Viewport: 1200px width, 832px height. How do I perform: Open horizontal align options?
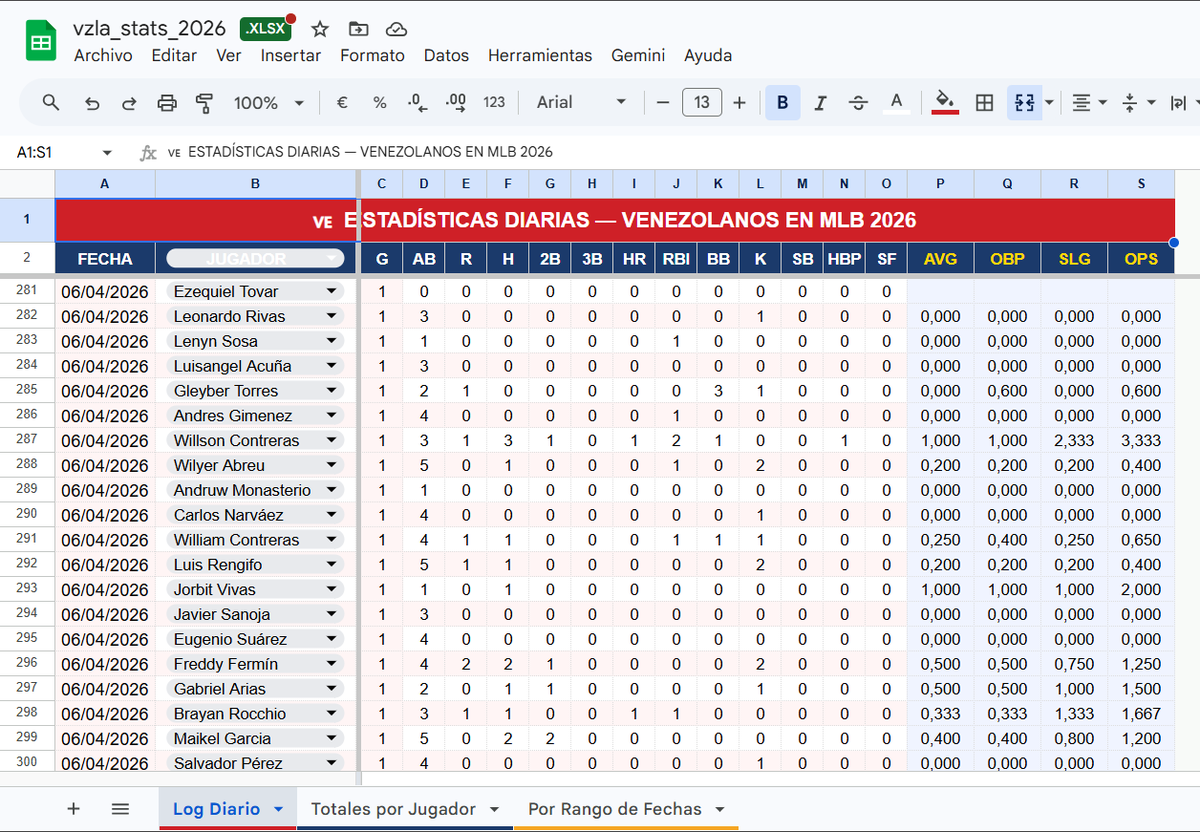[1089, 102]
